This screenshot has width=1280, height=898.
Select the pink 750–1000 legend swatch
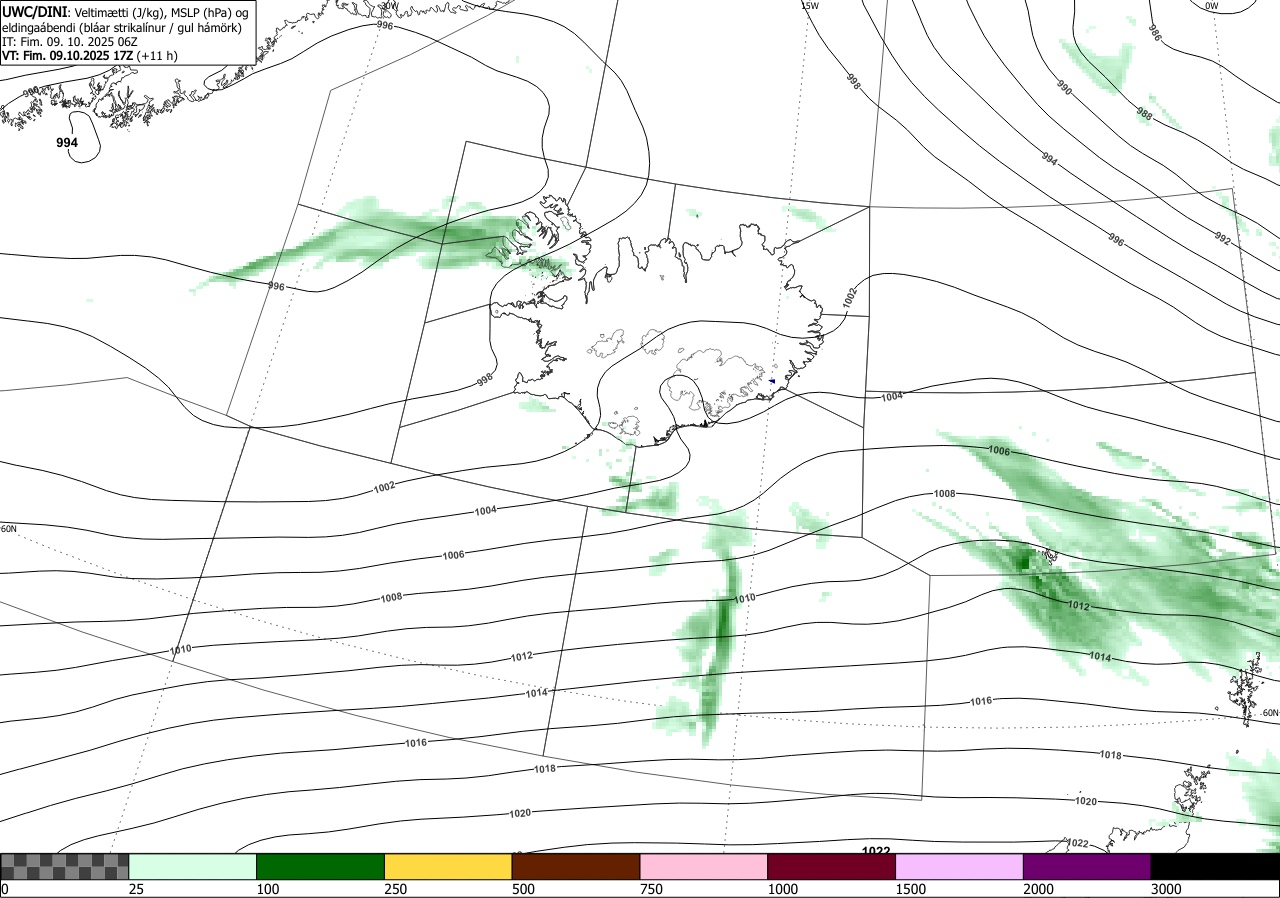pyautogui.click(x=704, y=866)
